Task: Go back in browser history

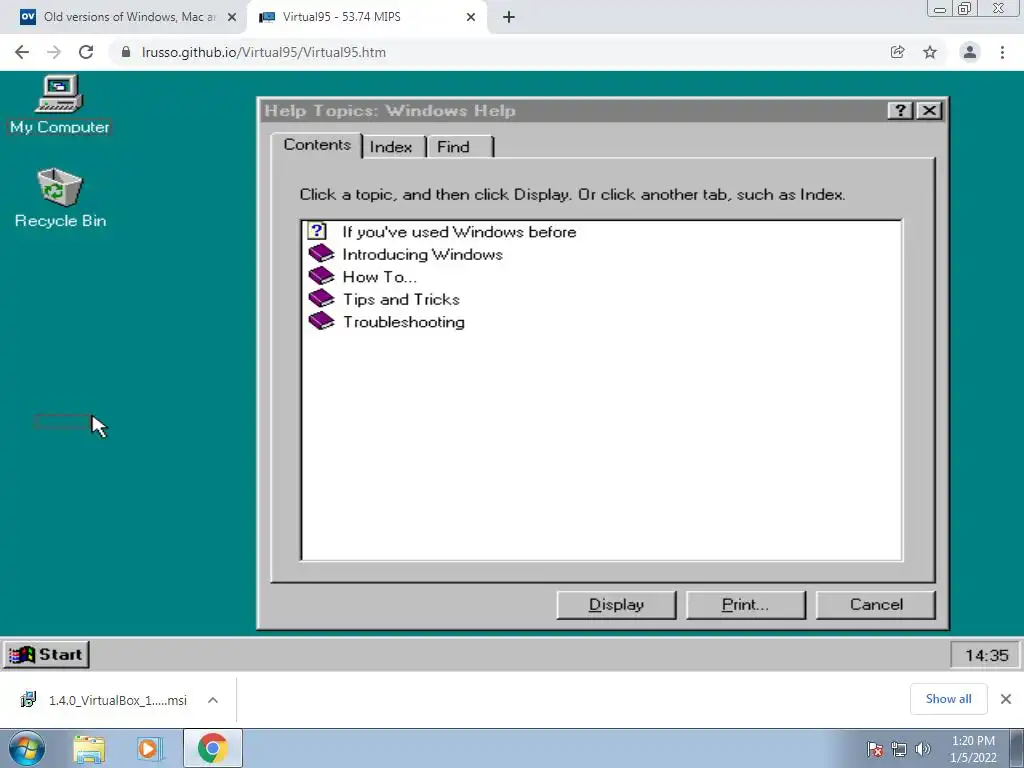Action: [x=22, y=52]
